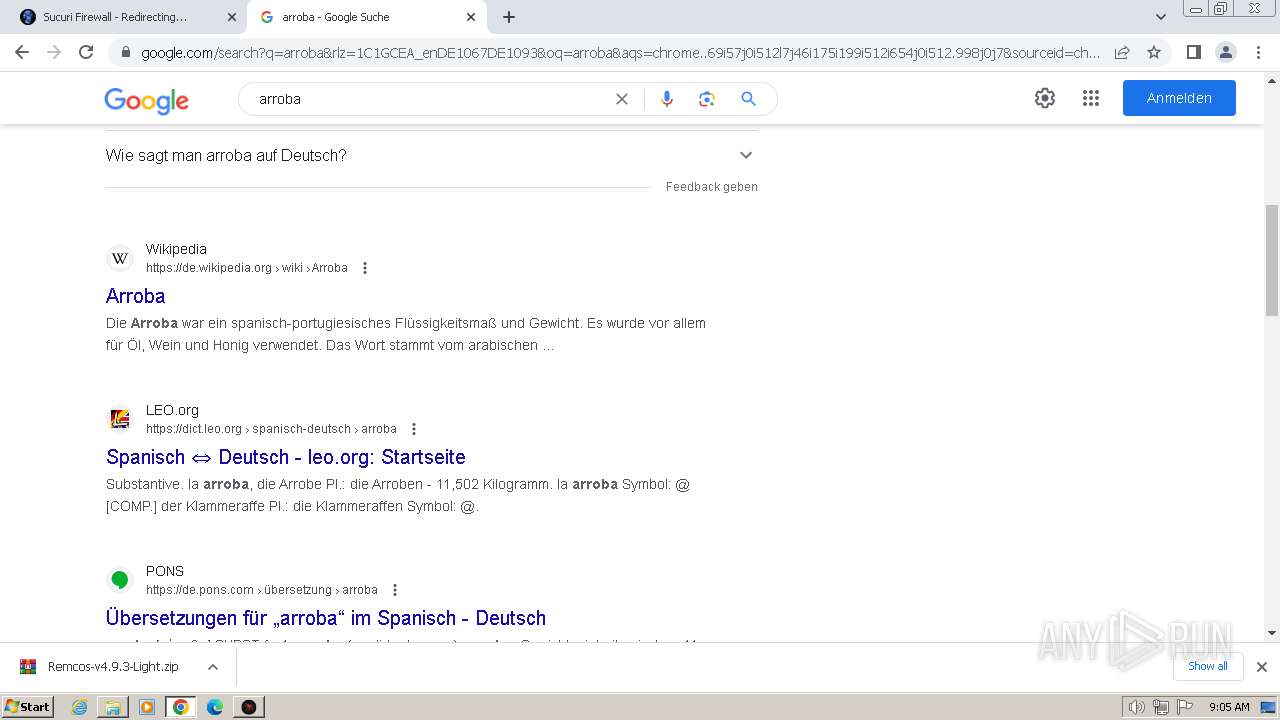
Task: Open the Google apps grid
Action: [1091, 98]
